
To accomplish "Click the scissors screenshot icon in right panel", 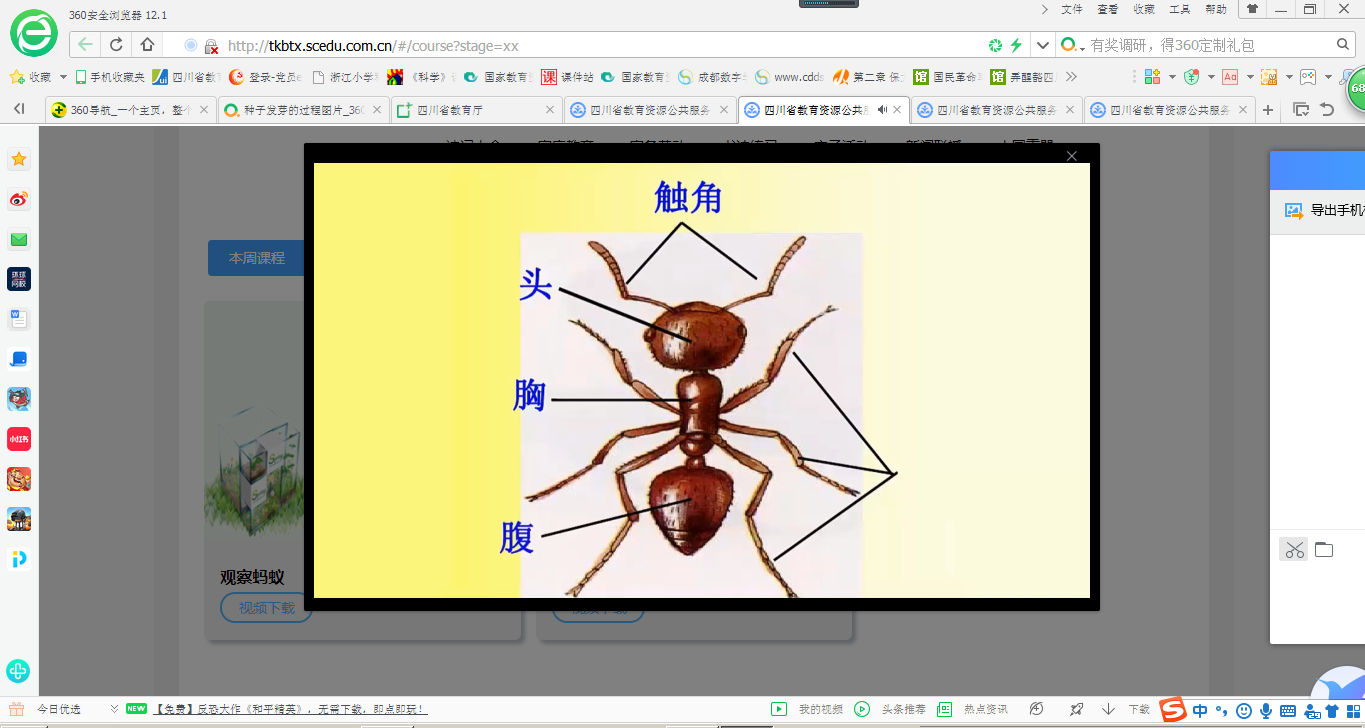I will 1295,549.
